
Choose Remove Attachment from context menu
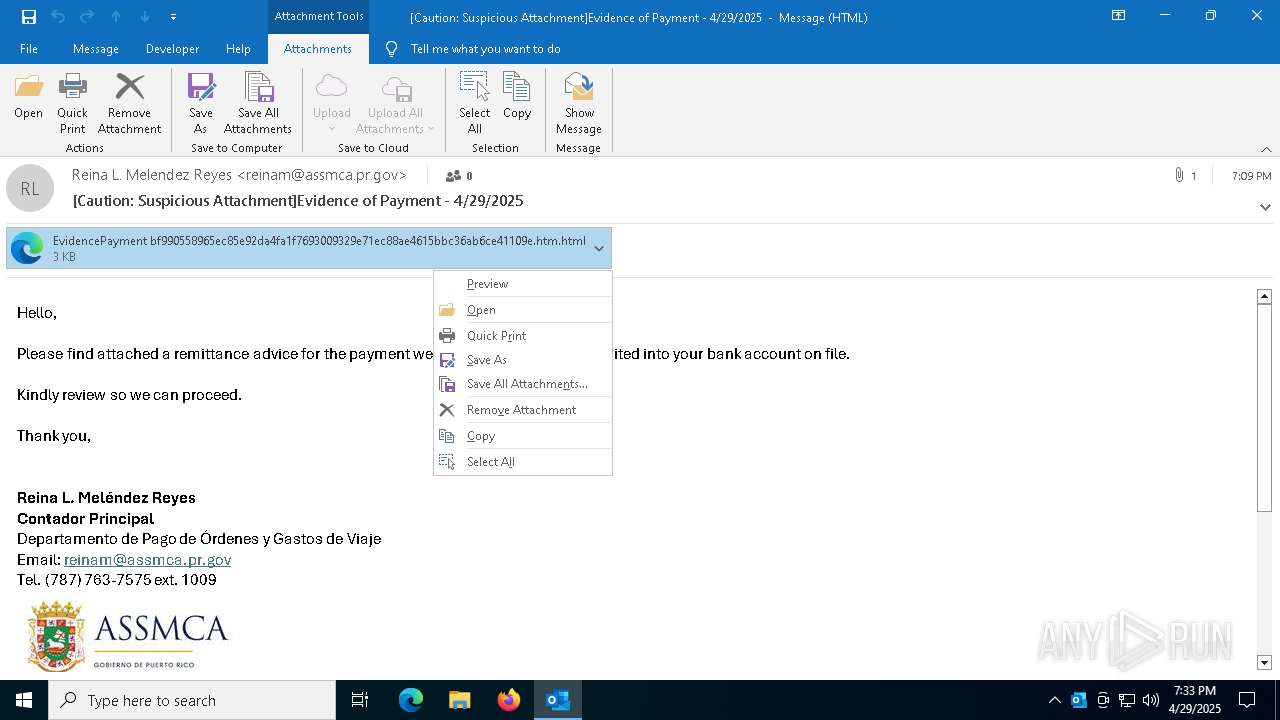click(523, 410)
